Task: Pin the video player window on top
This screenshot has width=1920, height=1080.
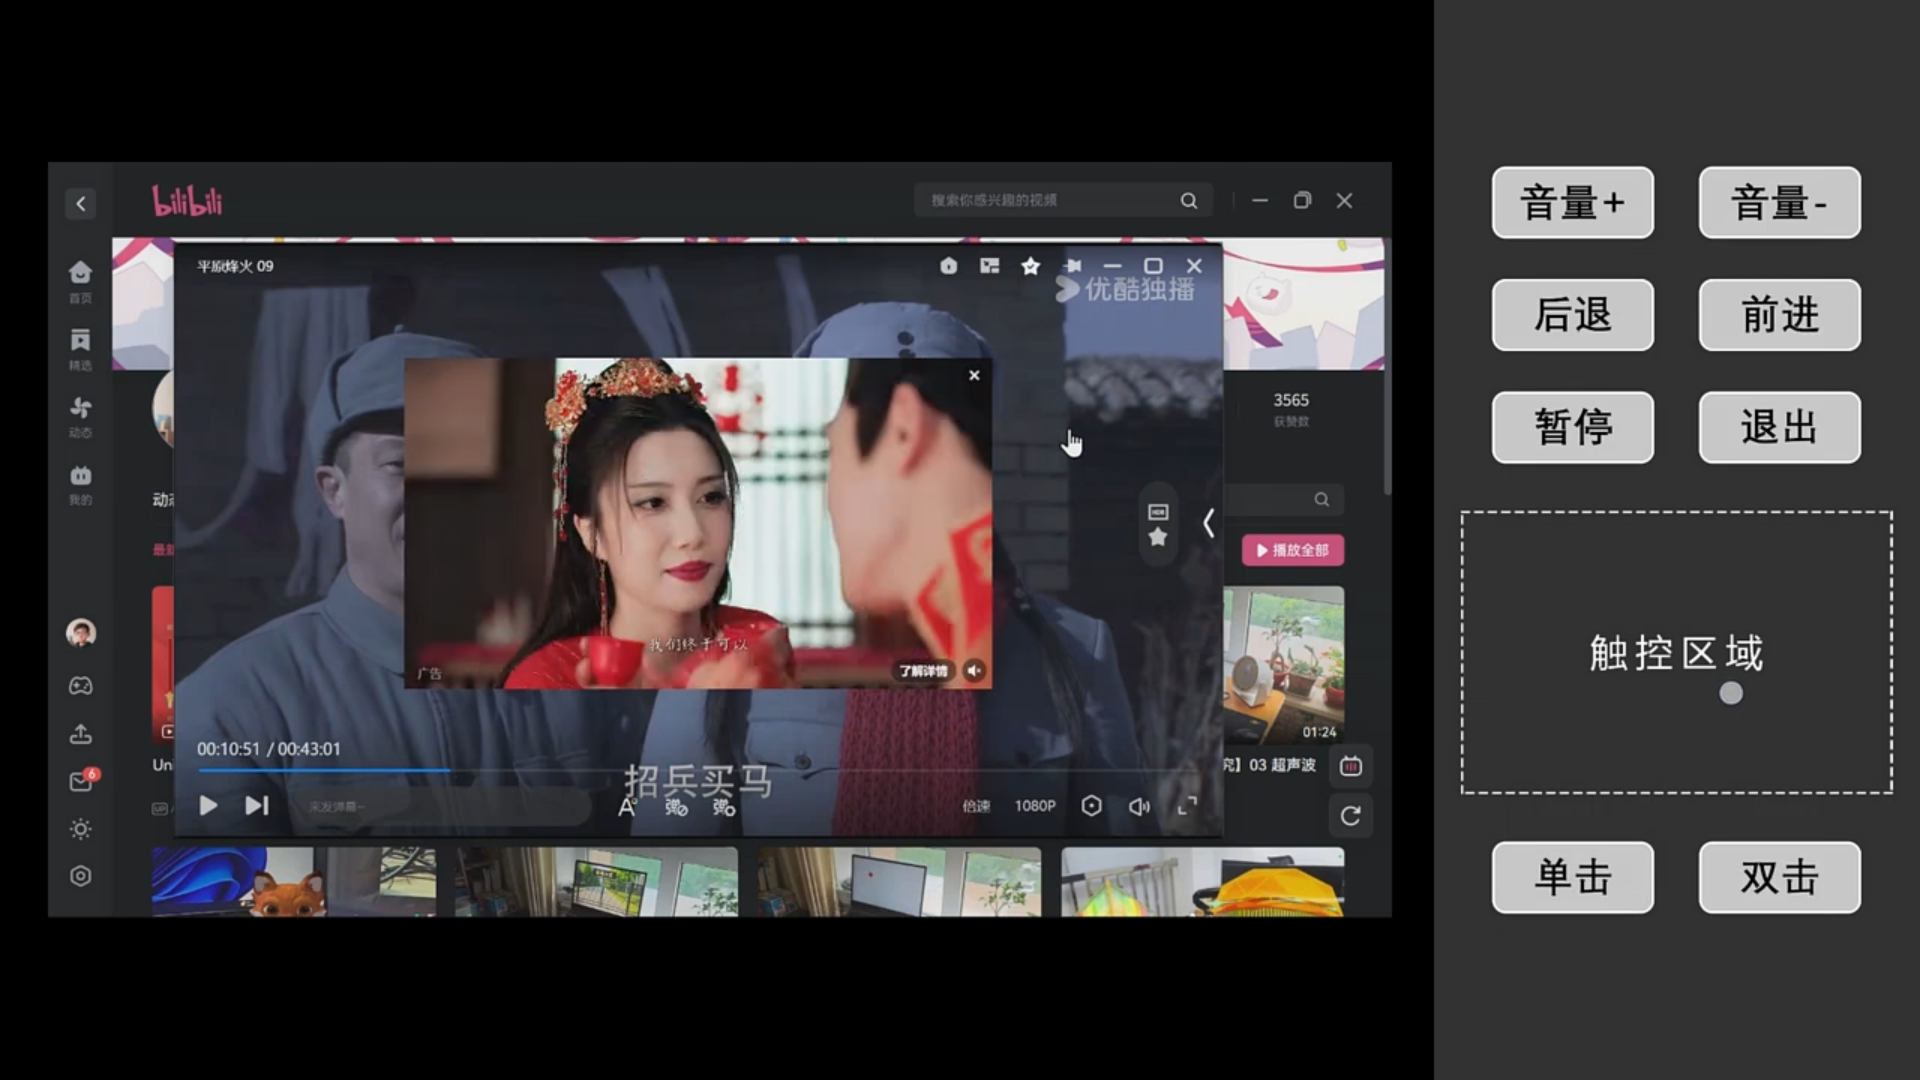Action: tap(1073, 266)
